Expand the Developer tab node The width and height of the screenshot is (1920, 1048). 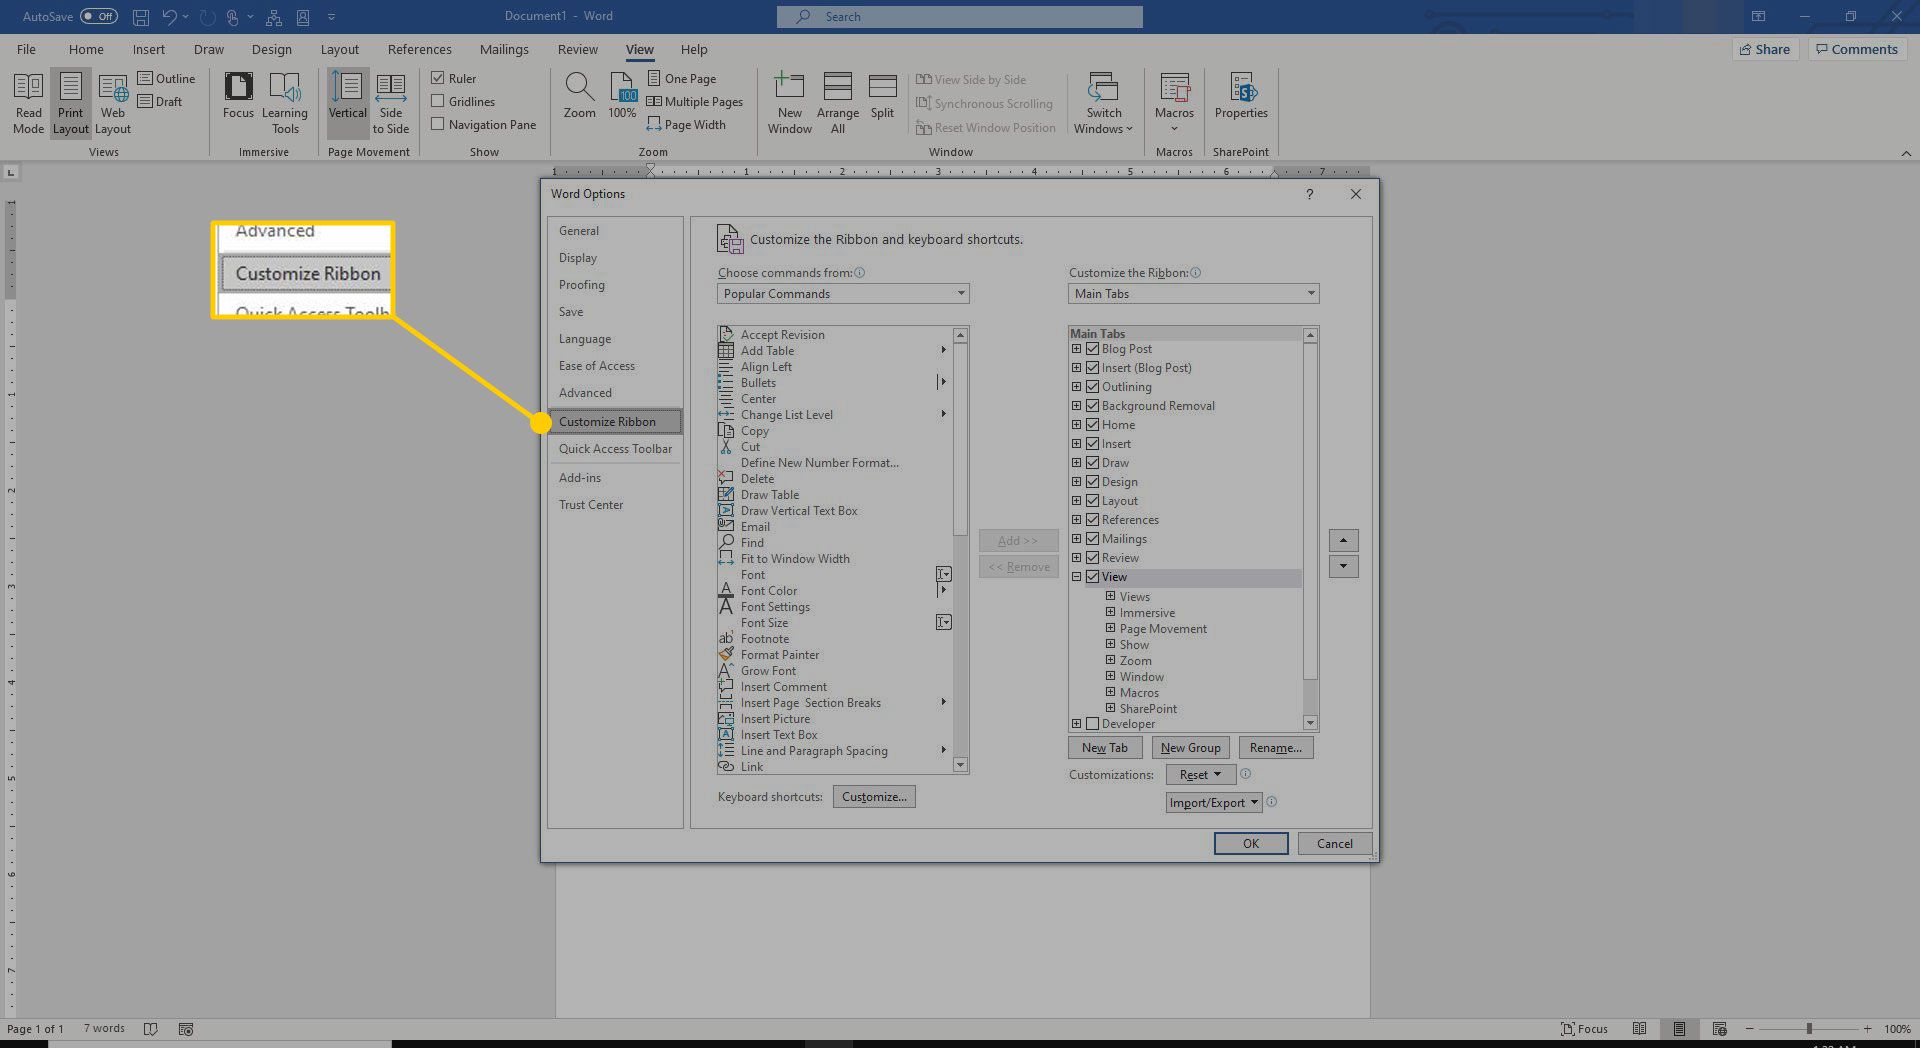pyautogui.click(x=1077, y=724)
